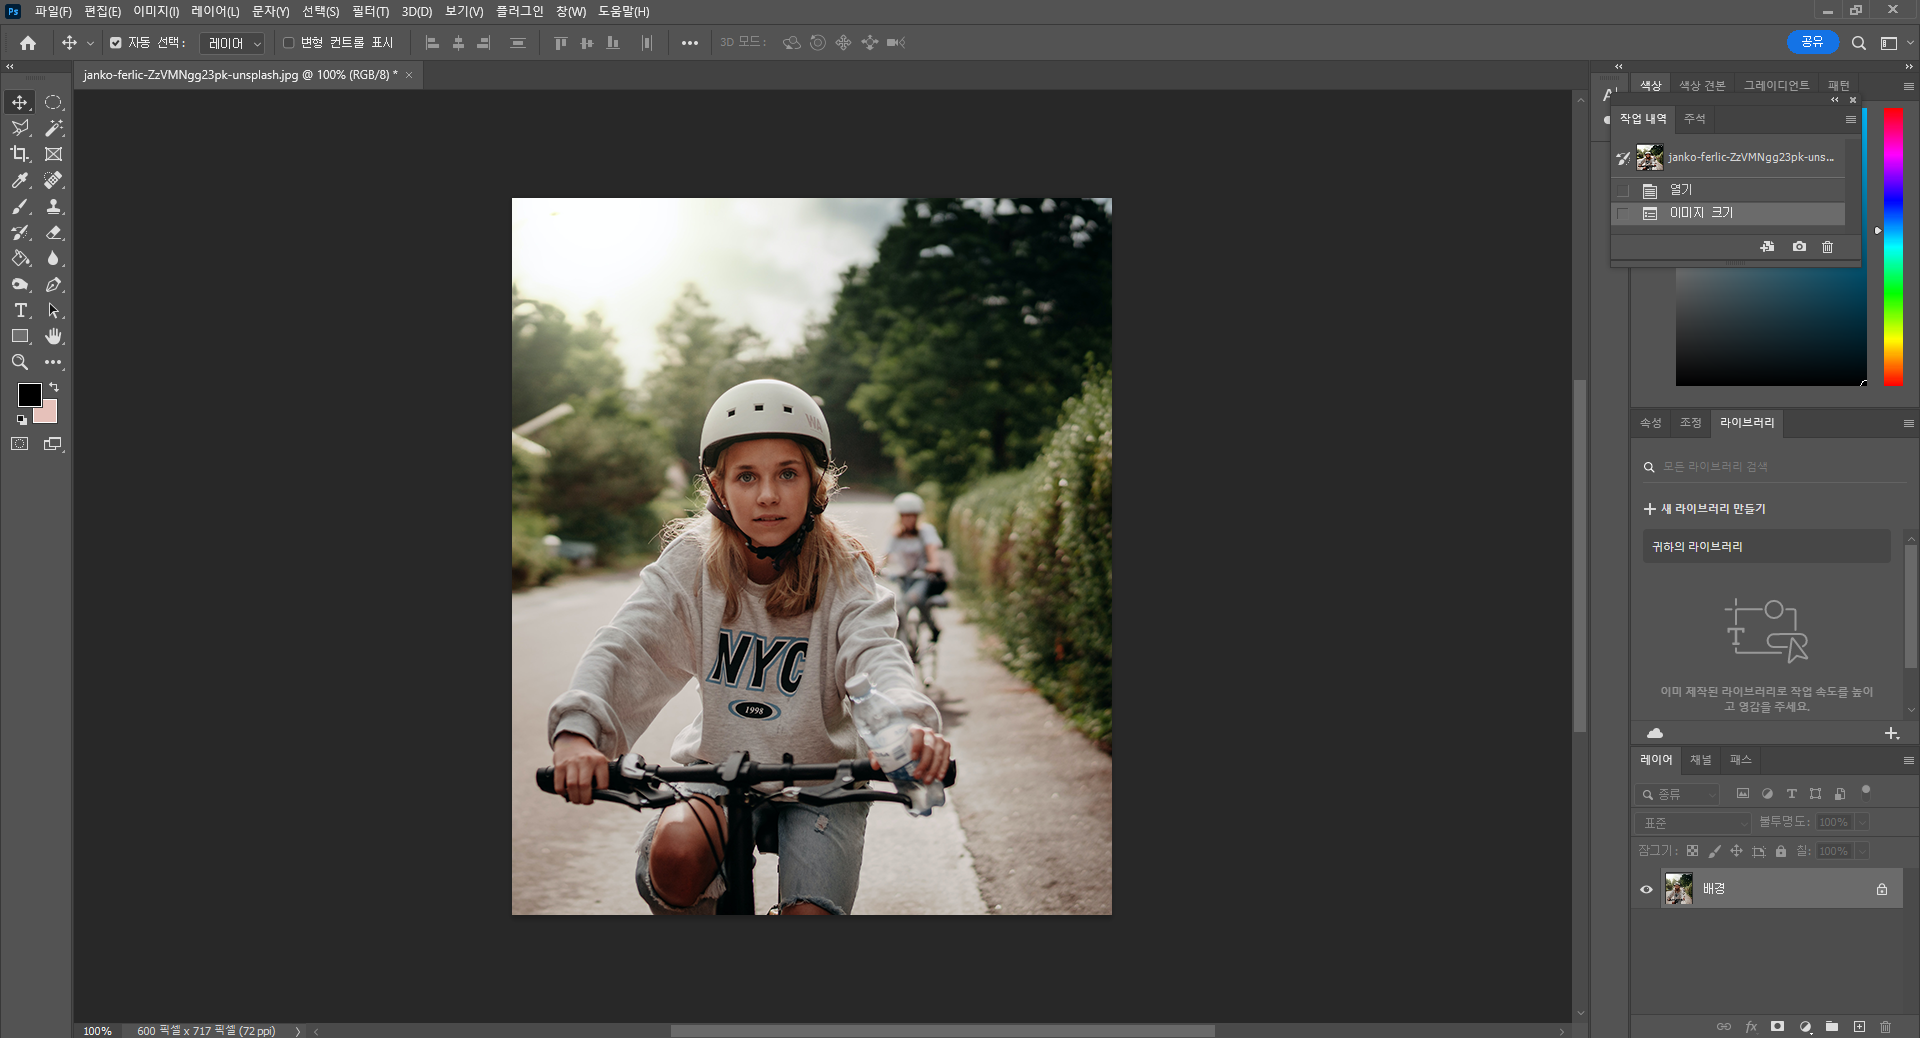Open the 종류 layer filter dropdown
This screenshot has width=1920, height=1038.
click(x=1678, y=794)
